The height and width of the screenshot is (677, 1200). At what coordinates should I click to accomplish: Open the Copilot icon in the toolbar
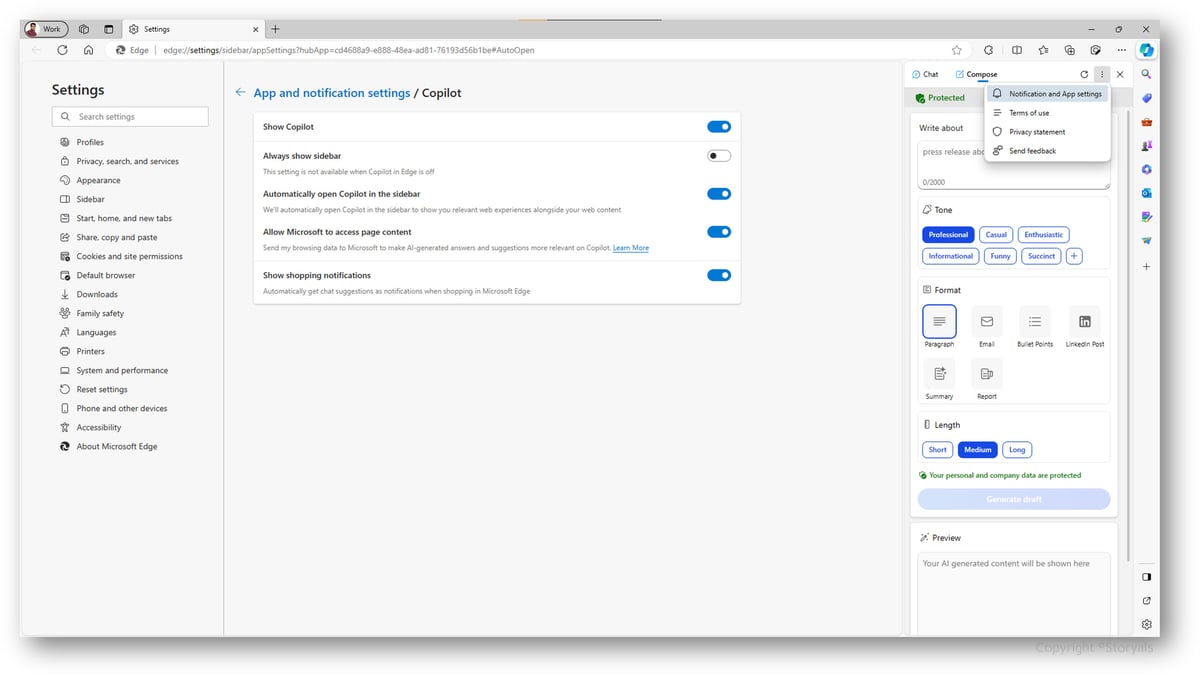[1146, 50]
